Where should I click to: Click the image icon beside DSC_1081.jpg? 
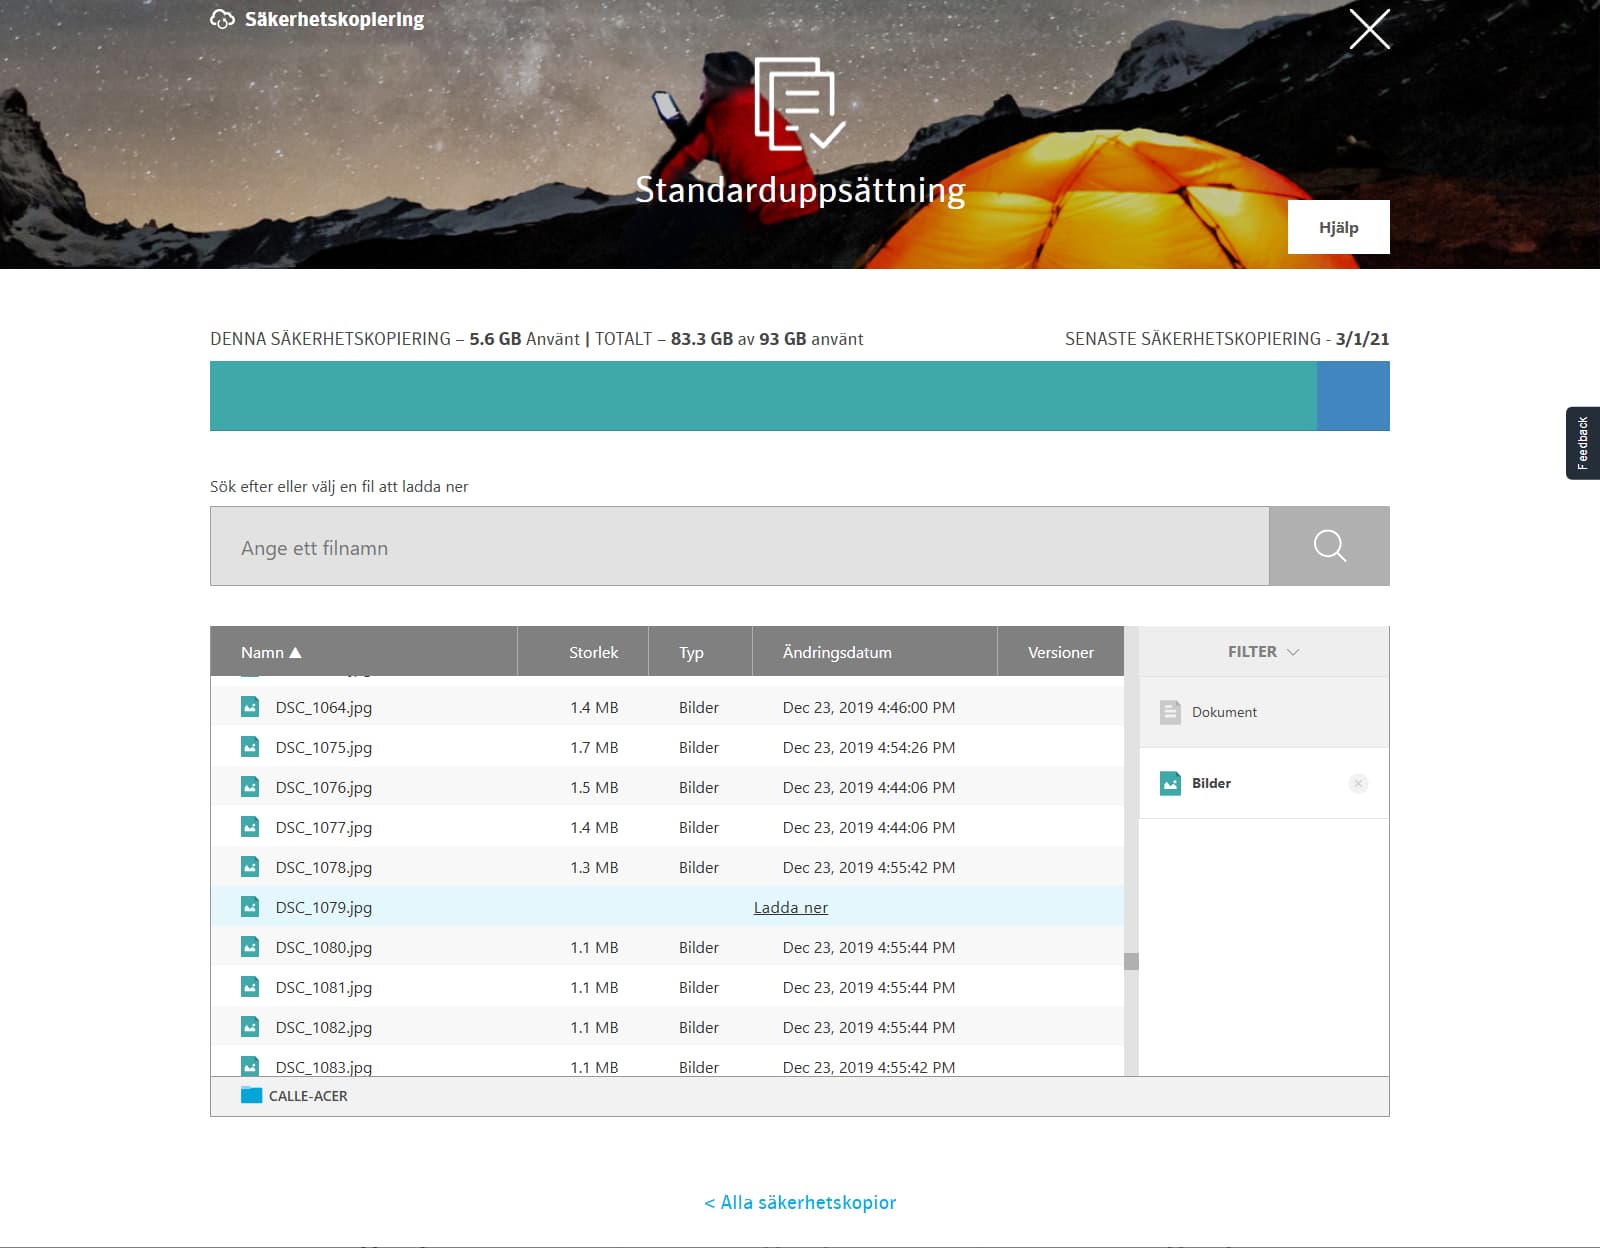pos(250,987)
